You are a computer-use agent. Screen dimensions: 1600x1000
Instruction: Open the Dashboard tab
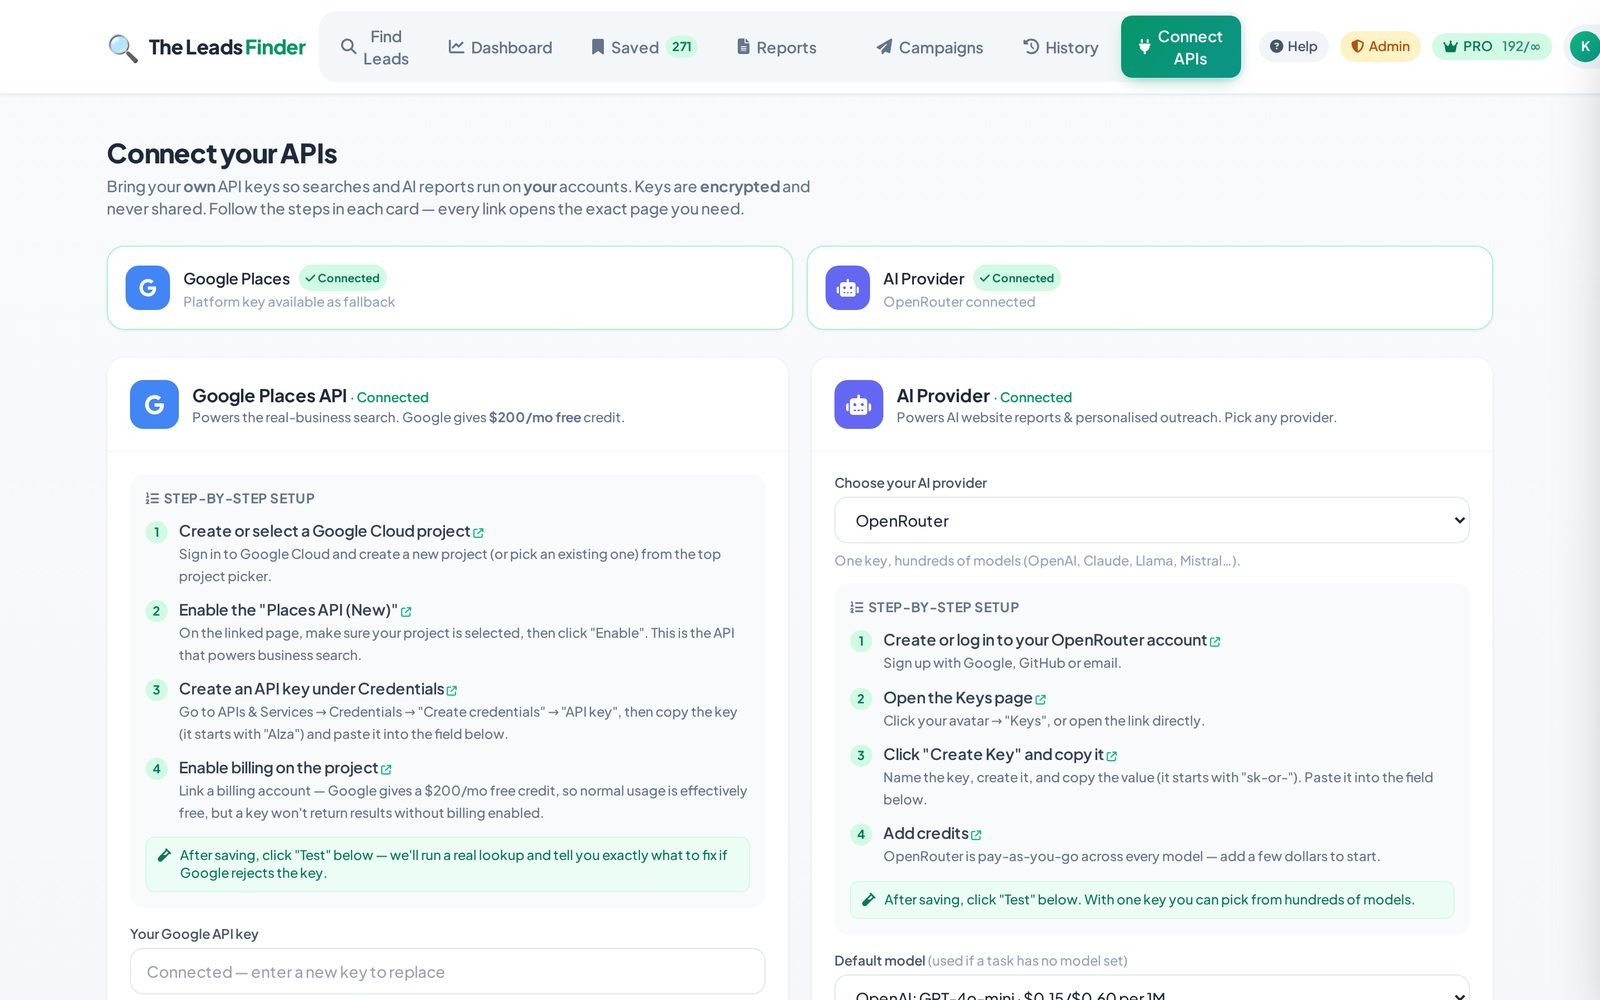(x=500, y=48)
